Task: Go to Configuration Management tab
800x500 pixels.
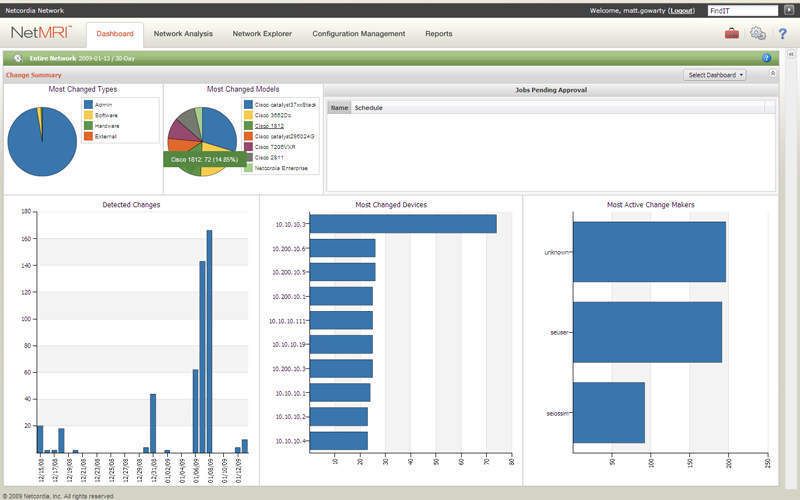Action: point(359,34)
